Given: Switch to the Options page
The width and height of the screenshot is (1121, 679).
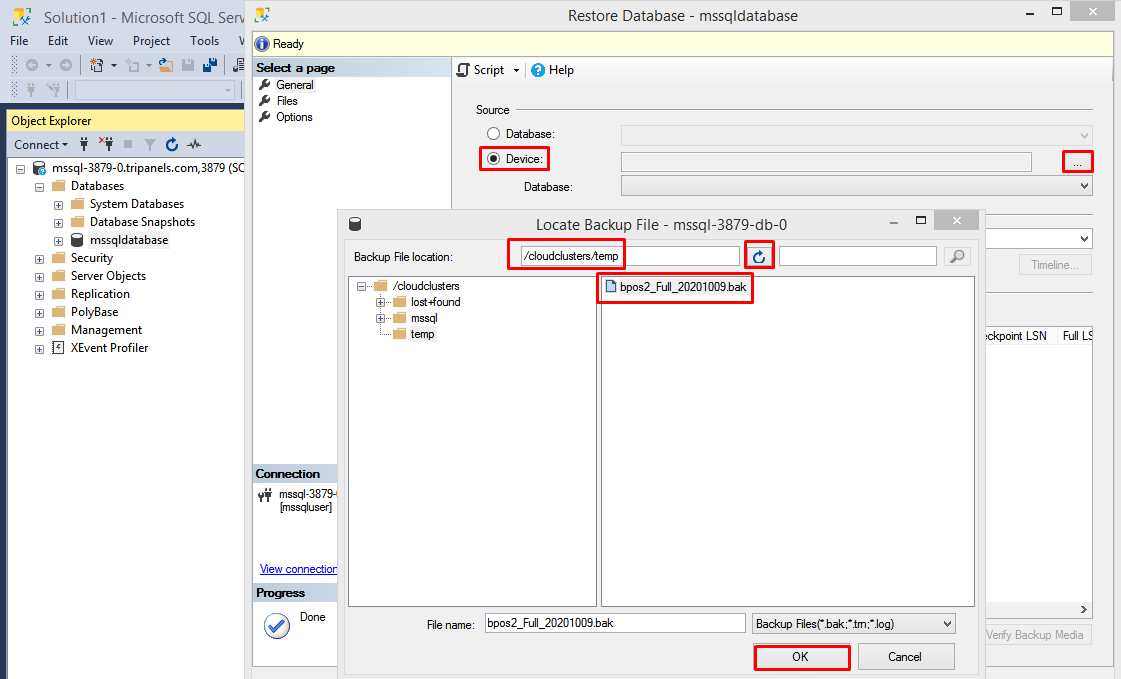Looking at the screenshot, I should 294,117.
